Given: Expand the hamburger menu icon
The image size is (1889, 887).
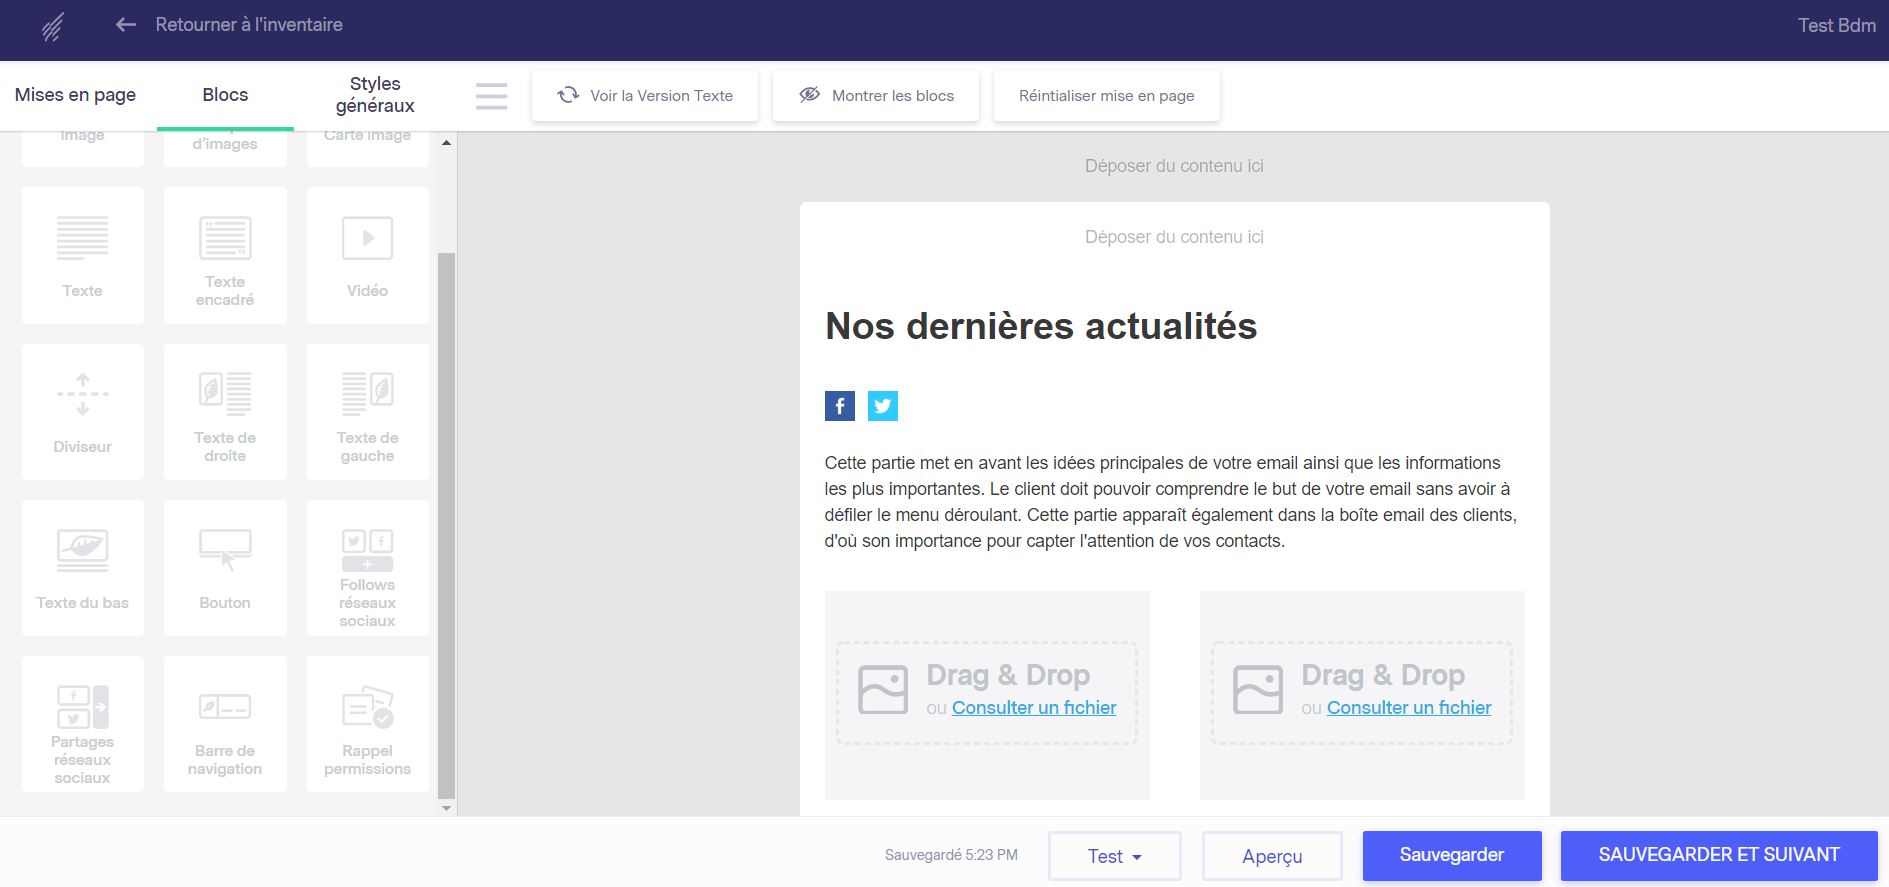Looking at the screenshot, I should pos(491,96).
